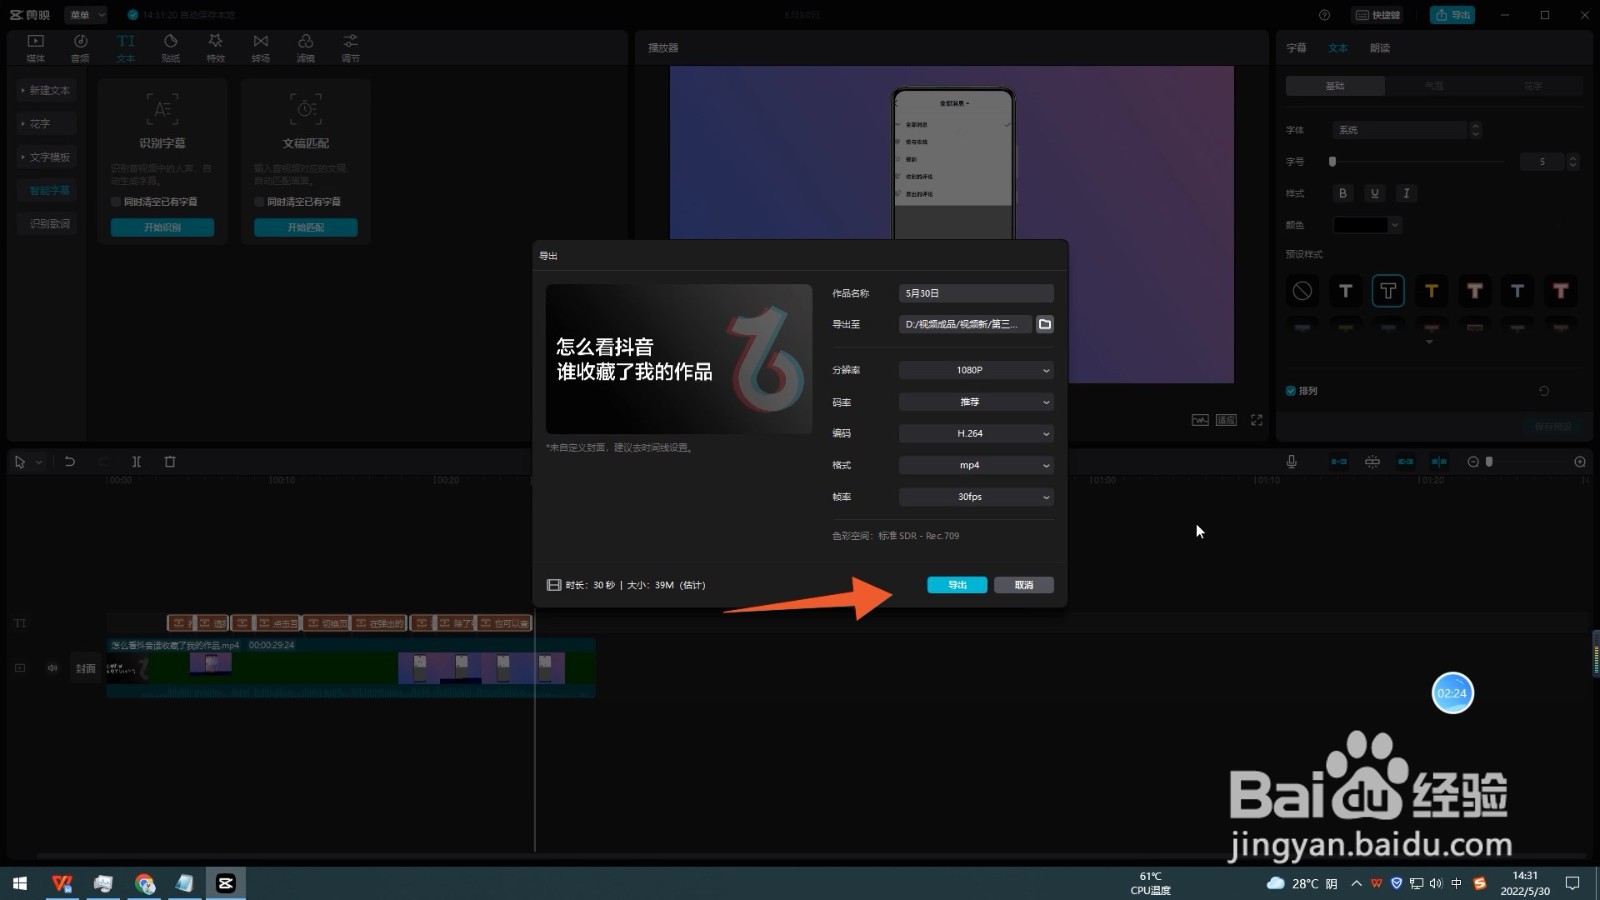Open the 滤镜 filters panel icon
This screenshot has height=900, width=1600.
[306, 47]
